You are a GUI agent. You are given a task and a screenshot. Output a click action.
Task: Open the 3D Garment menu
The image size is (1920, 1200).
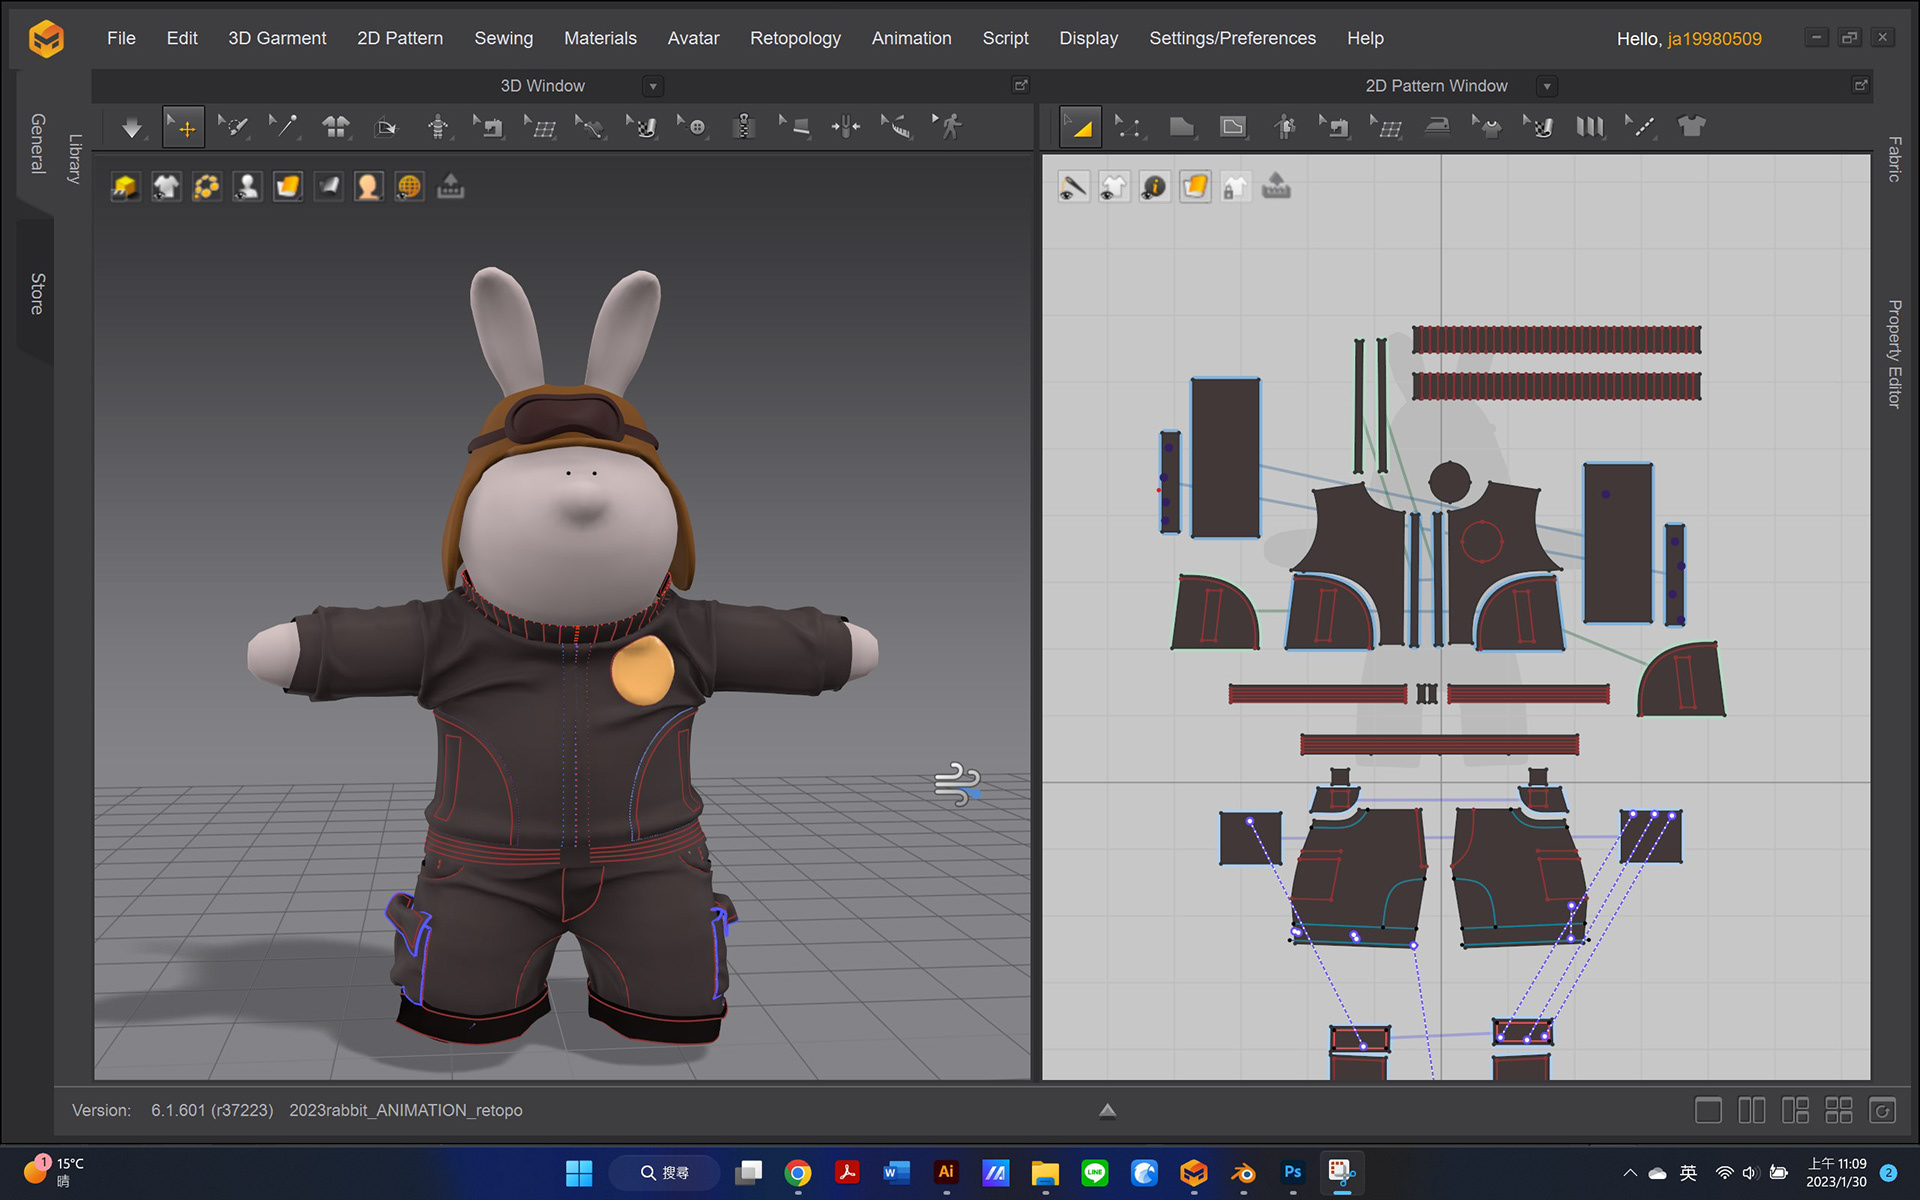pyautogui.click(x=277, y=38)
